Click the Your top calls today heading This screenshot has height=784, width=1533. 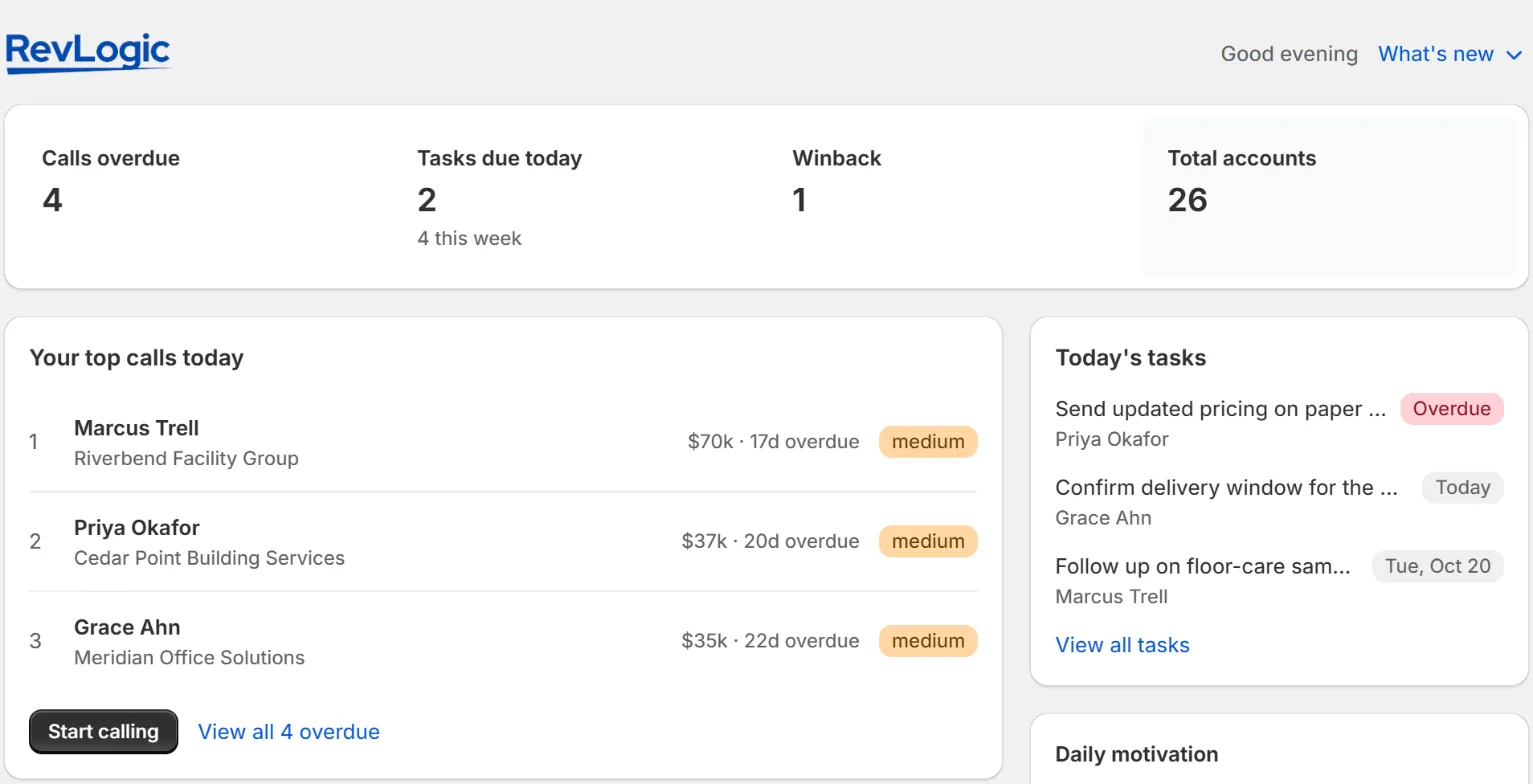click(x=136, y=357)
